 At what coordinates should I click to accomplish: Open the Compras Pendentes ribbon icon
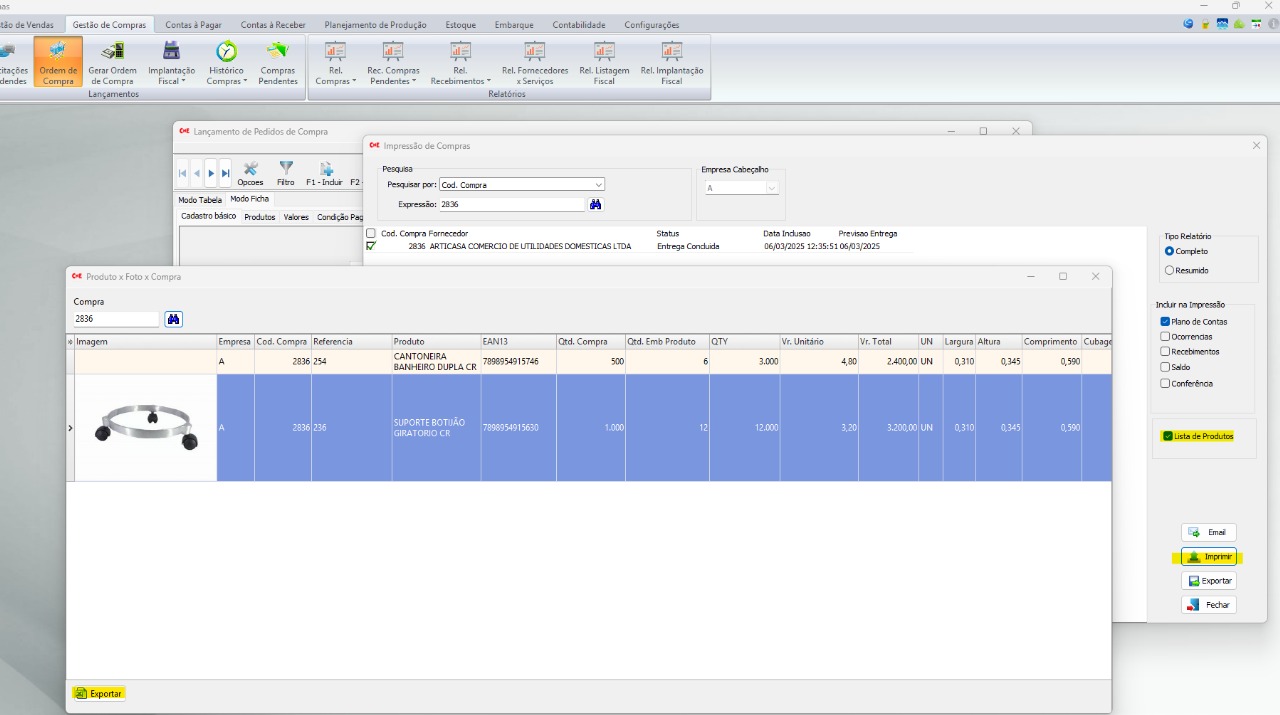278,61
